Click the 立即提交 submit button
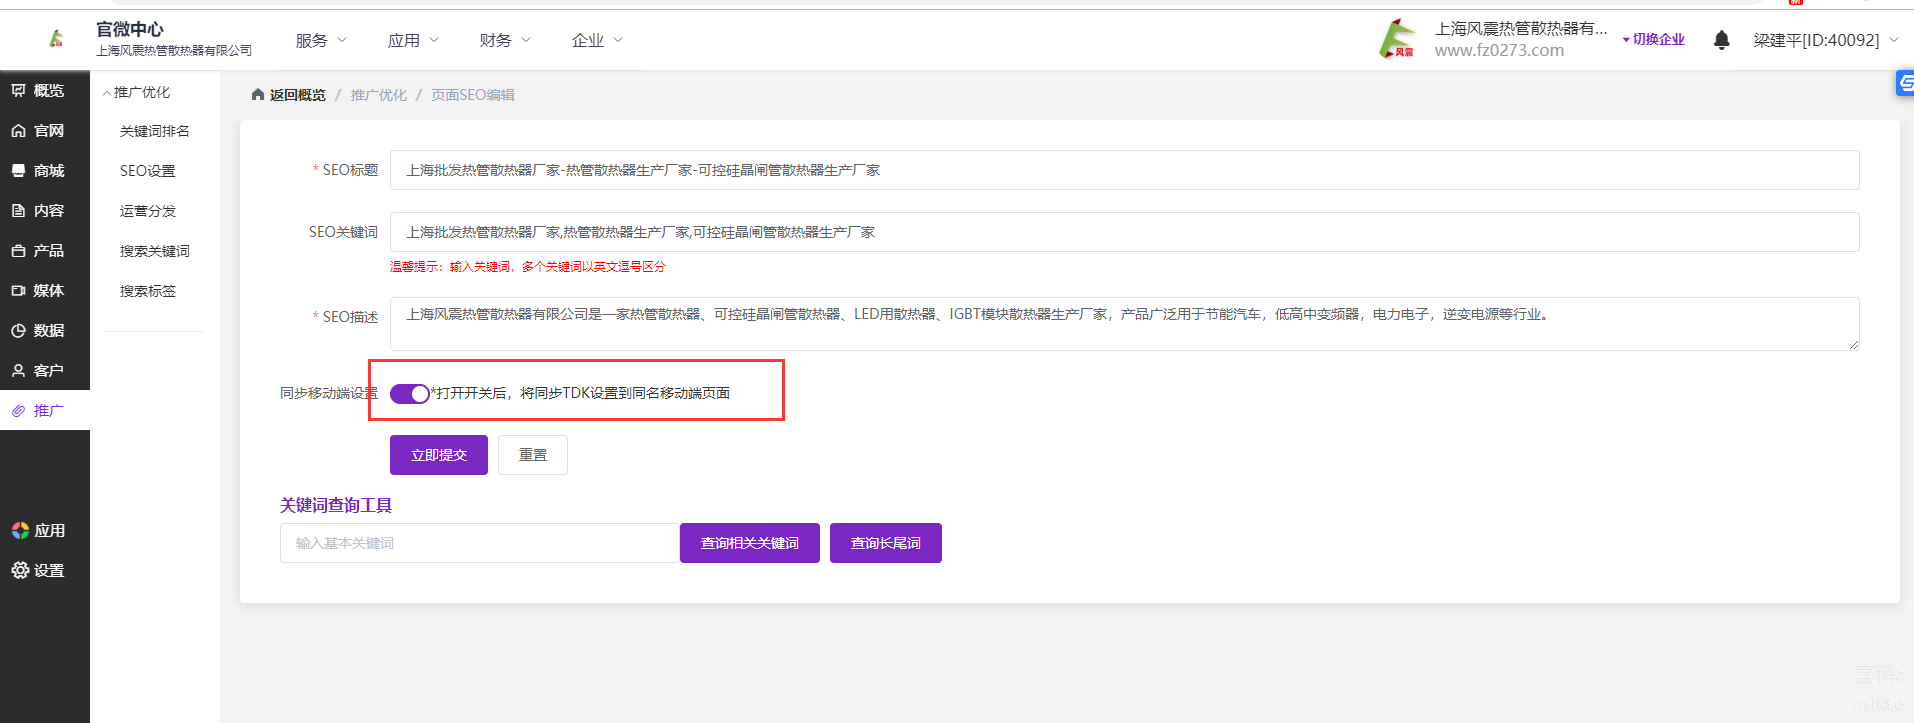The width and height of the screenshot is (1914, 723). pos(439,455)
